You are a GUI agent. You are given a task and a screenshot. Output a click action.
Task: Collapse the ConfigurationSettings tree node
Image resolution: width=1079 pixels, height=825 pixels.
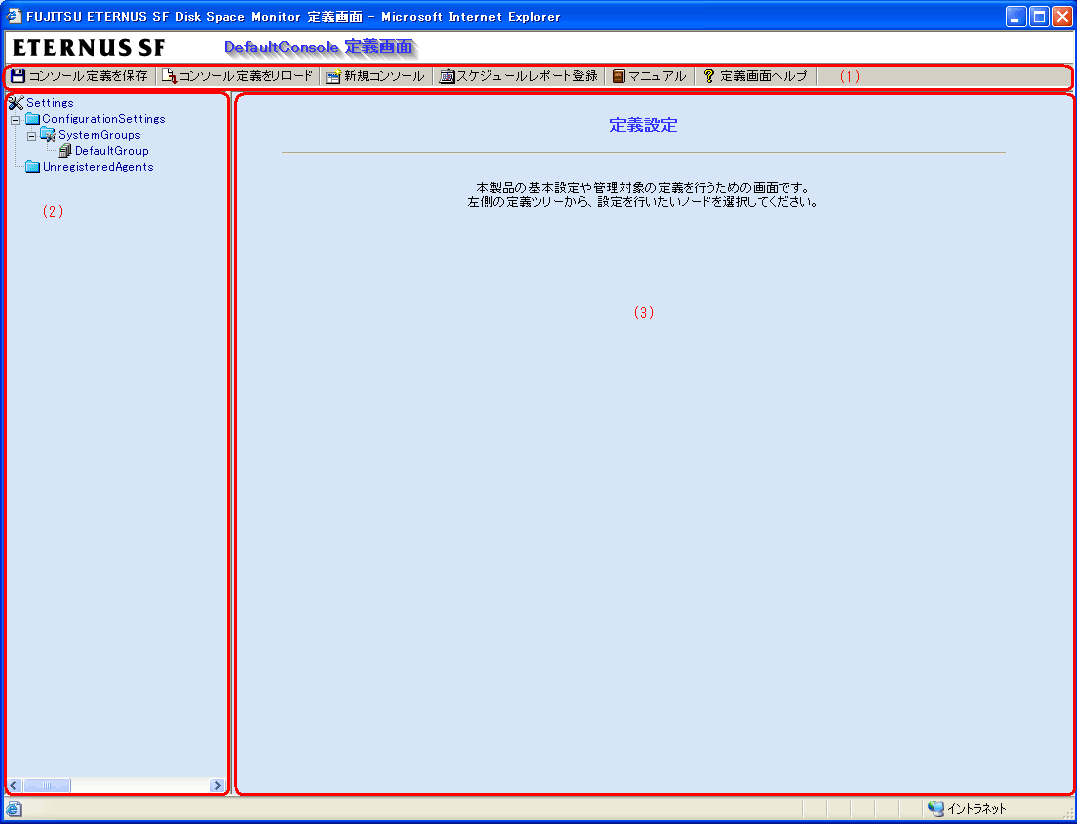(x=15, y=120)
